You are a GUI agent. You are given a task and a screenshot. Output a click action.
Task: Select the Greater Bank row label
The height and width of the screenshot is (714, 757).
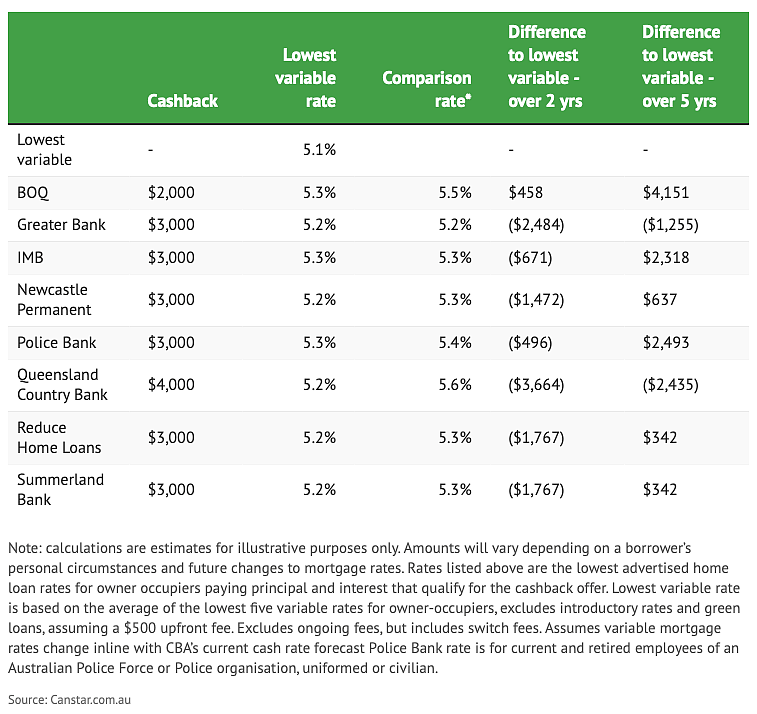[x=61, y=224]
